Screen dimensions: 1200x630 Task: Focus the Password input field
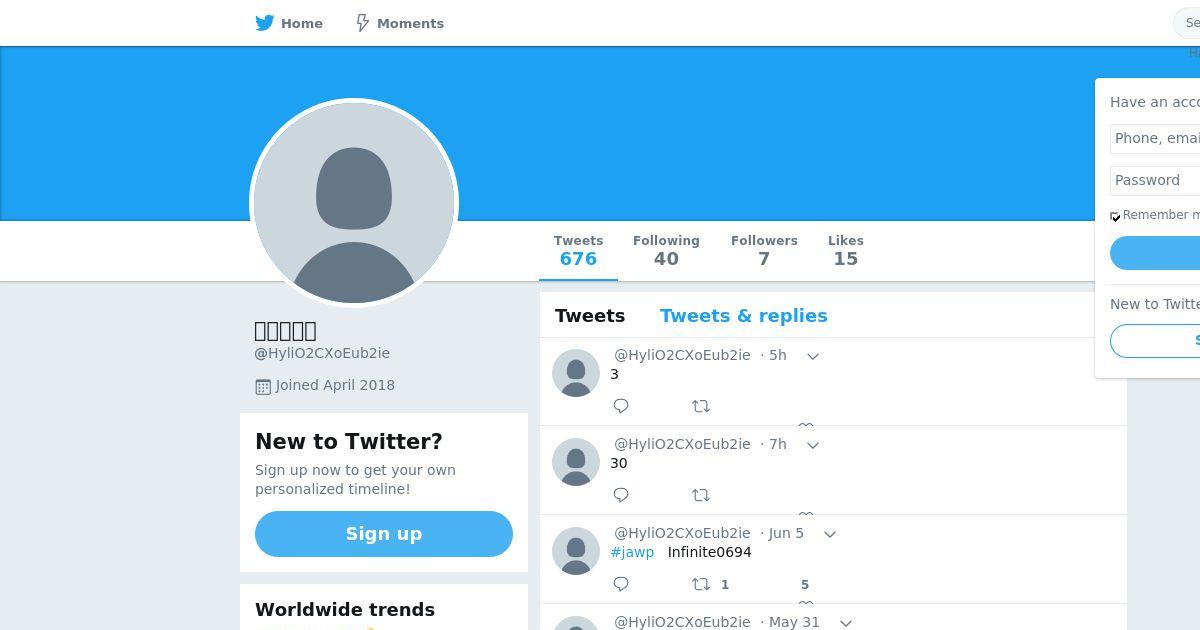coord(1155,180)
